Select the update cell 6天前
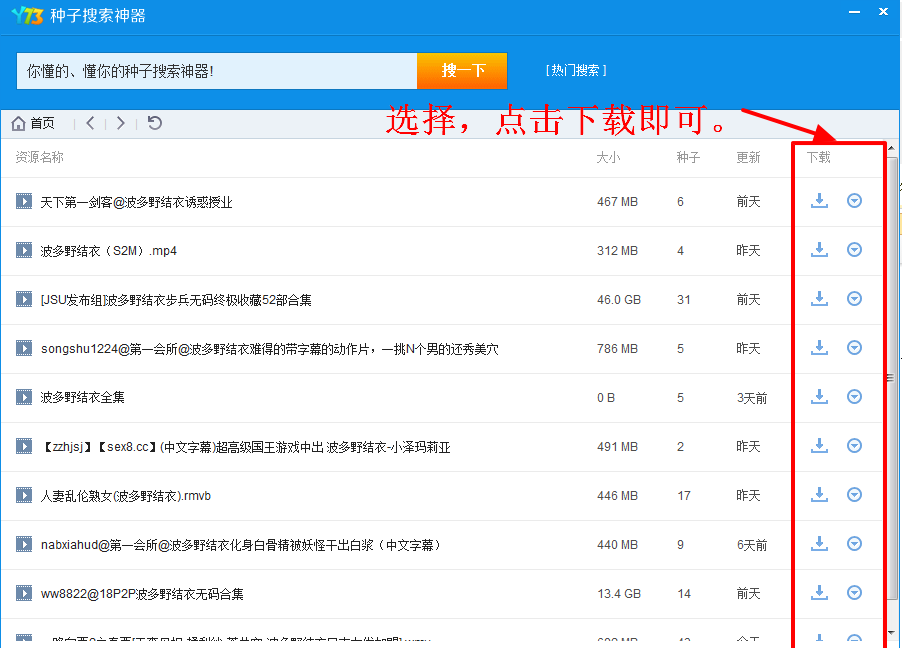The image size is (902, 648). [x=752, y=545]
